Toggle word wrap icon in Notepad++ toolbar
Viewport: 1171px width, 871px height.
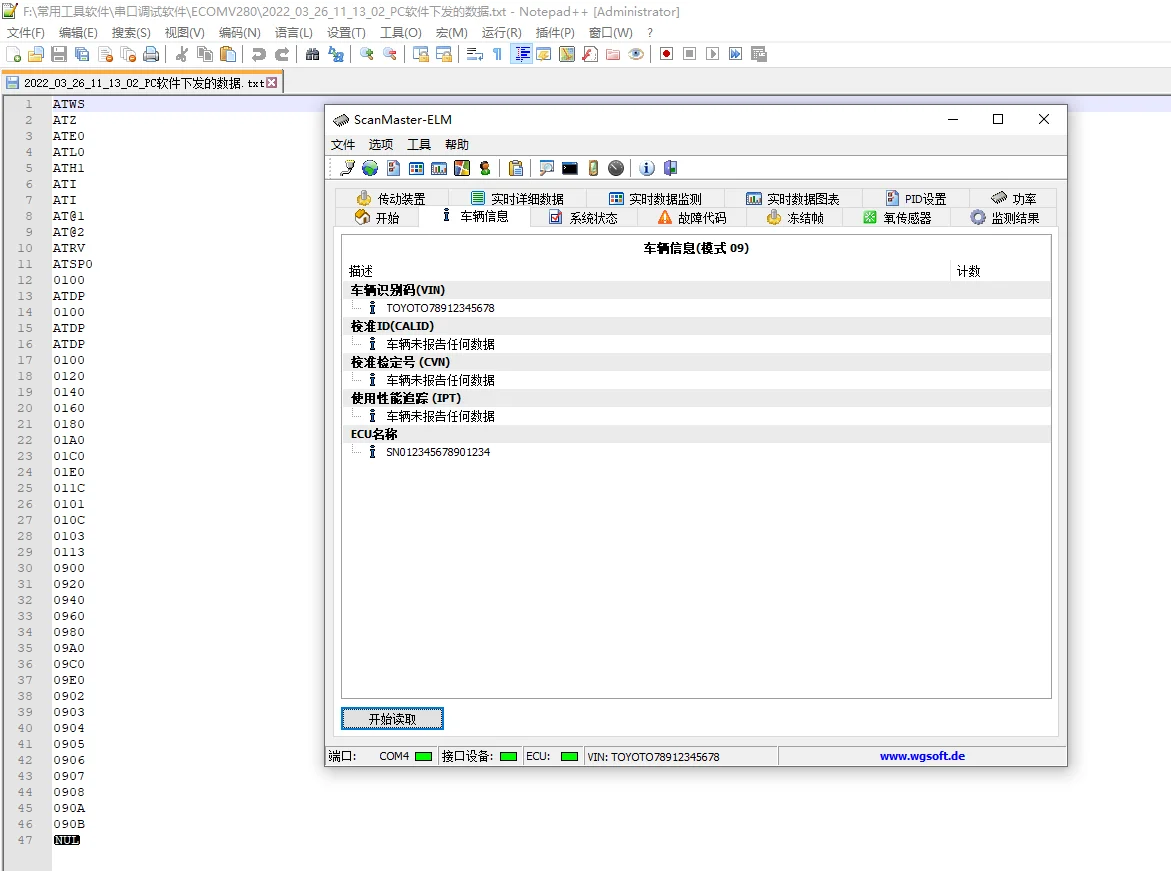(x=474, y=54)
